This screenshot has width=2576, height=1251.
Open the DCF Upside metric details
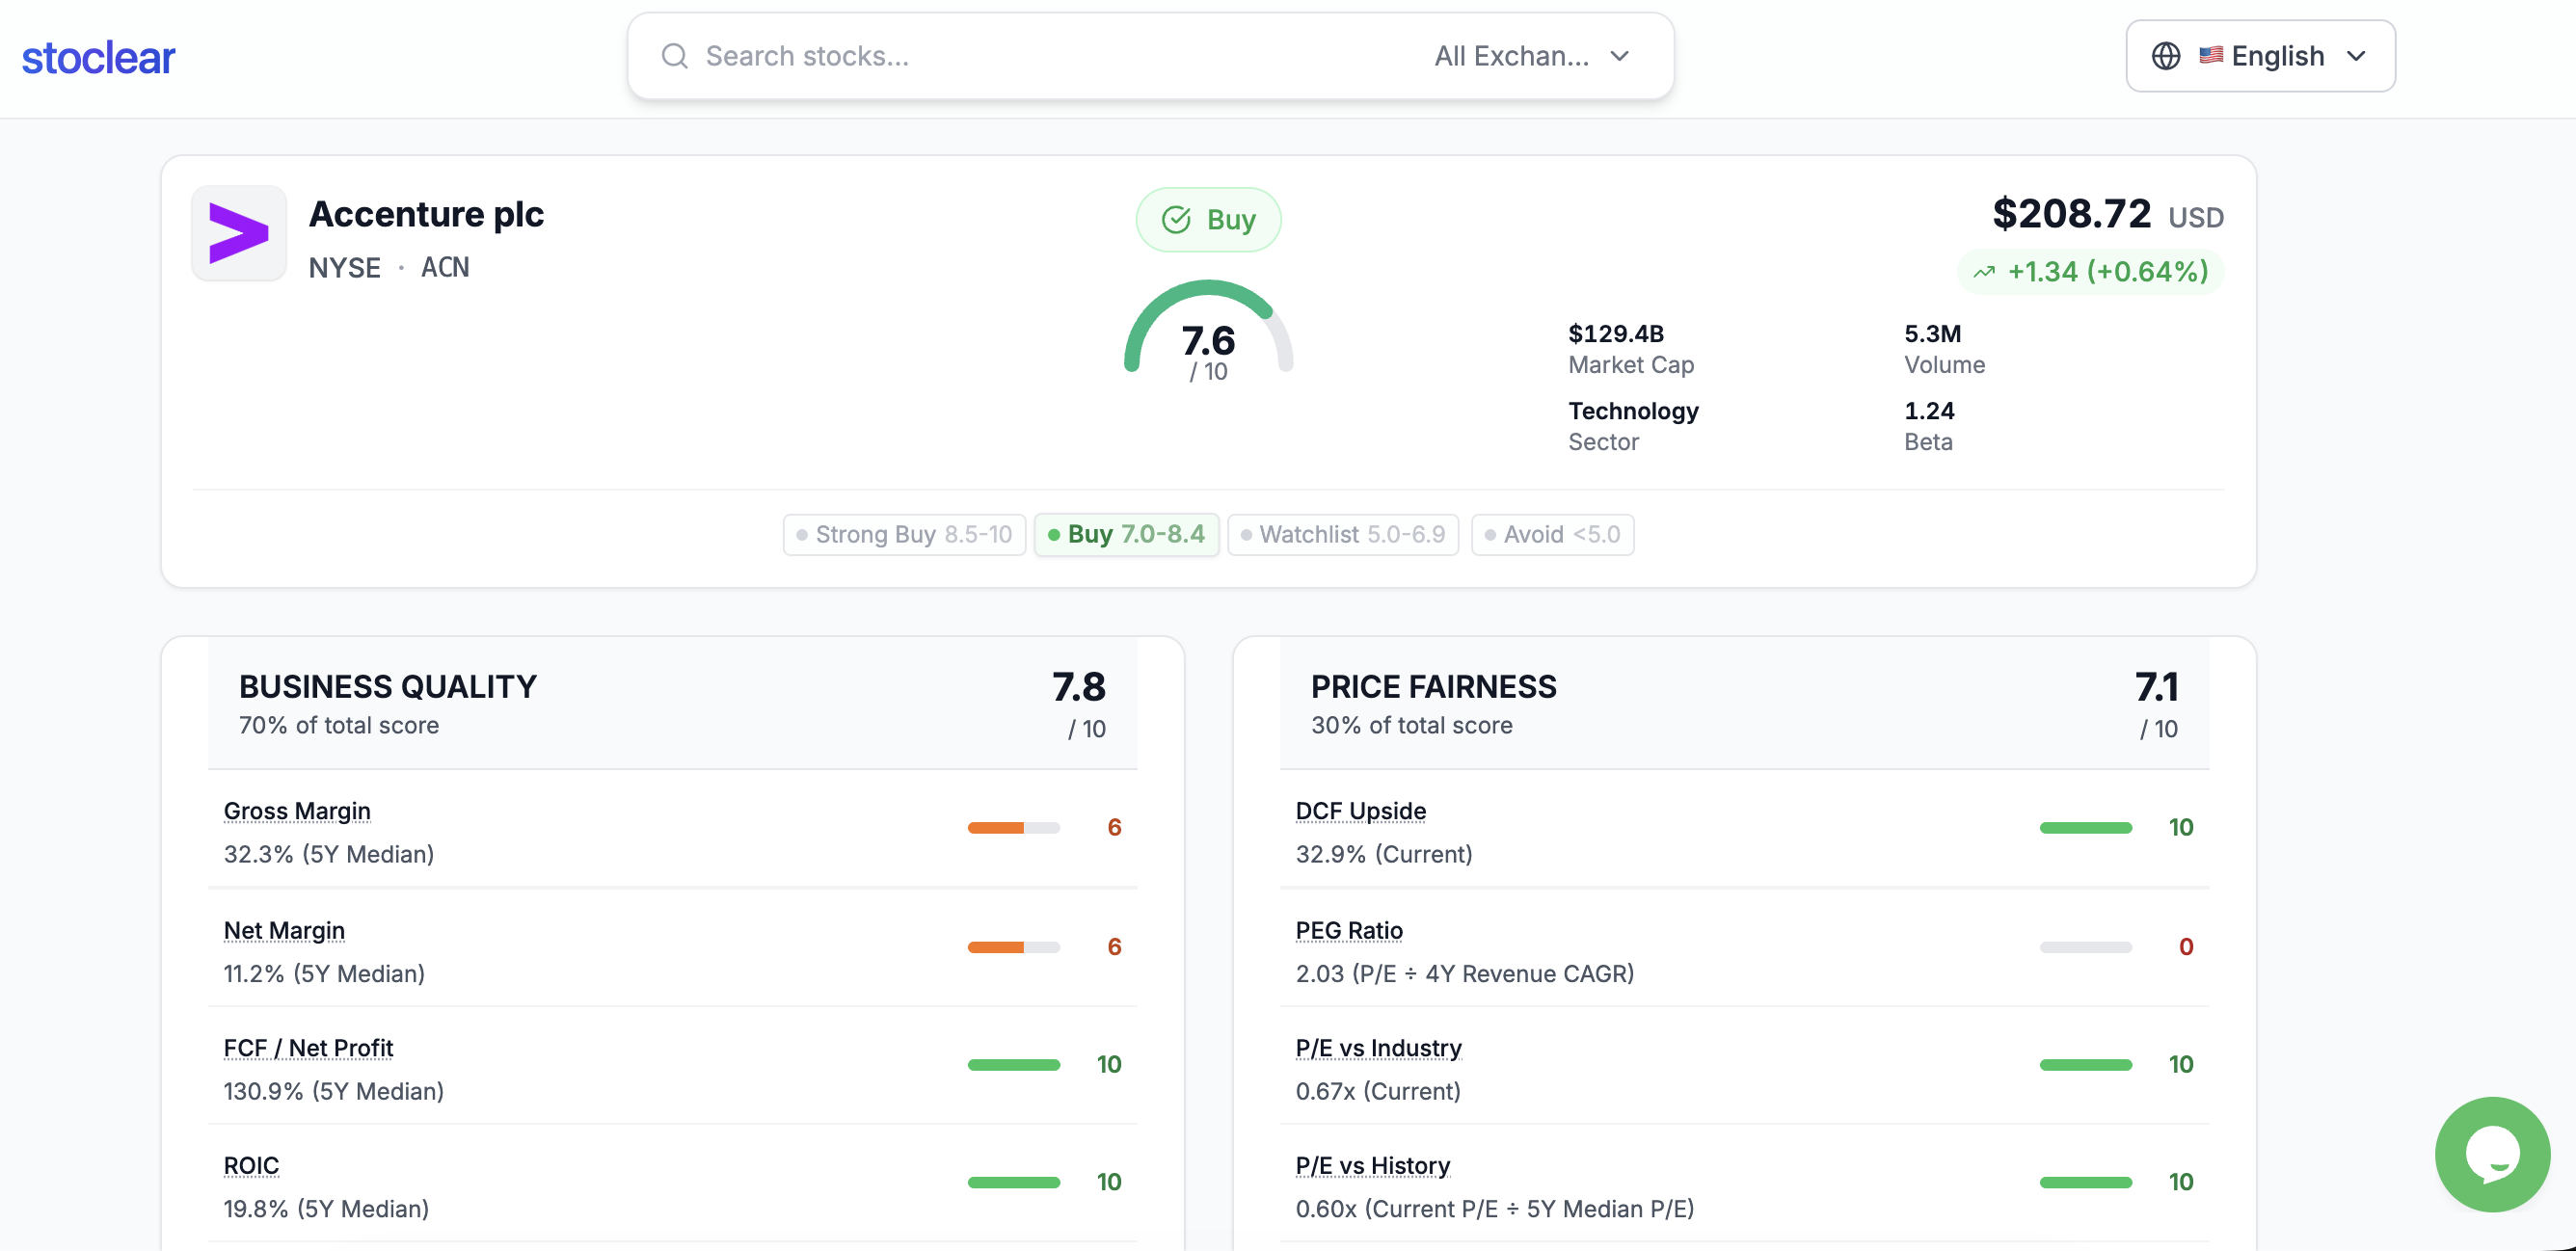coord(1360,811)
